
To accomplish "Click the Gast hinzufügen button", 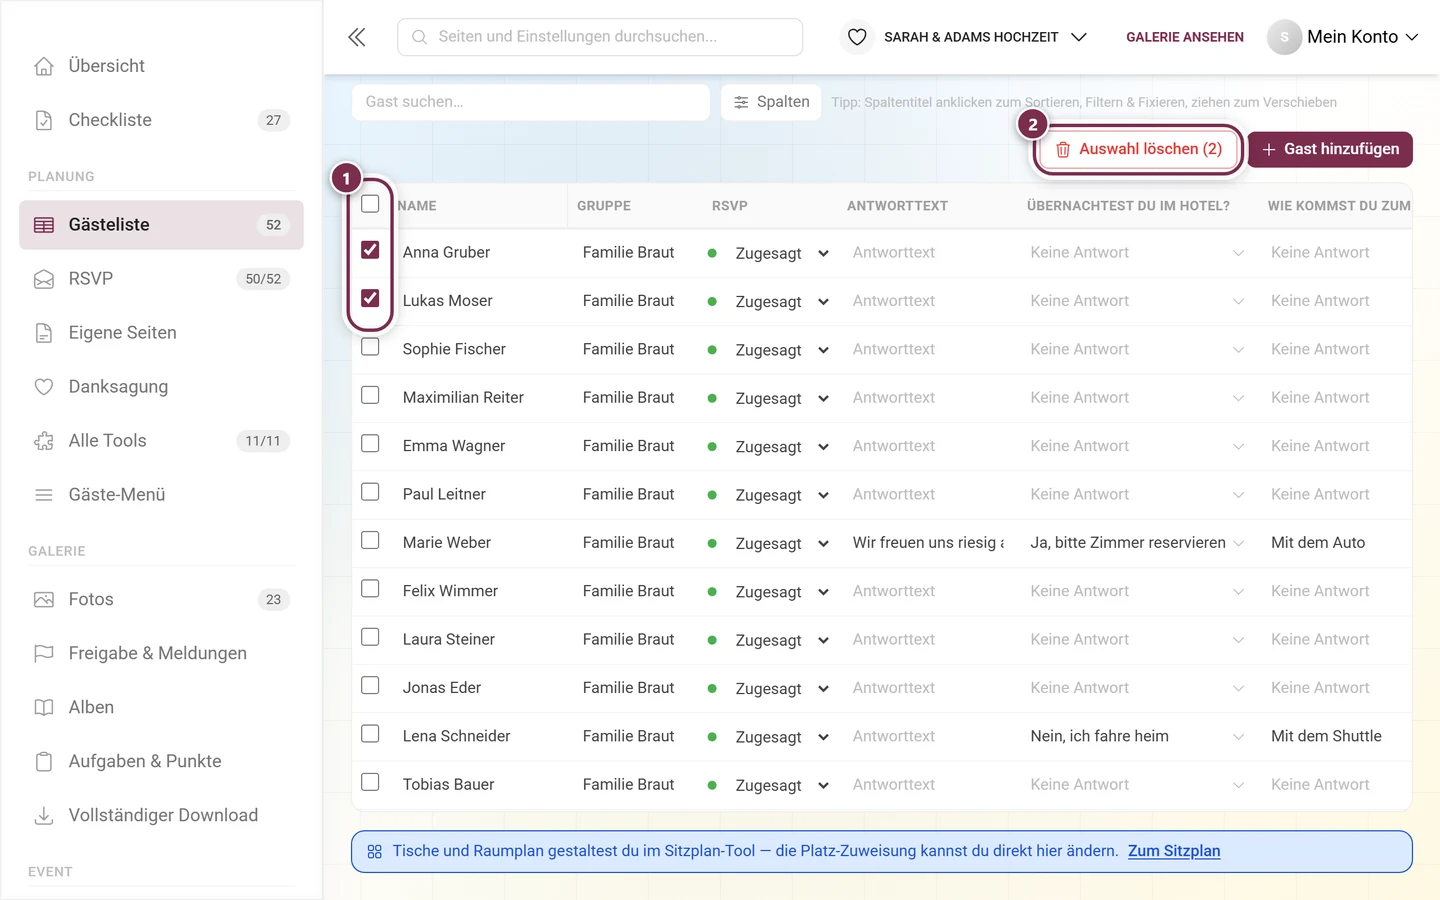I will coord(1330,149).
